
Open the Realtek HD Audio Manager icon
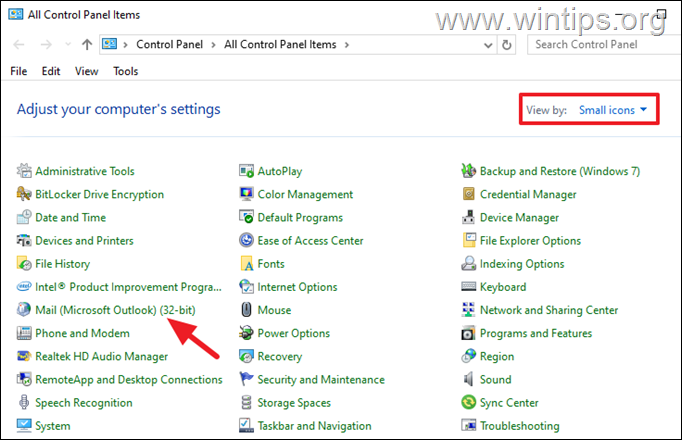click(x=24, y=356)
